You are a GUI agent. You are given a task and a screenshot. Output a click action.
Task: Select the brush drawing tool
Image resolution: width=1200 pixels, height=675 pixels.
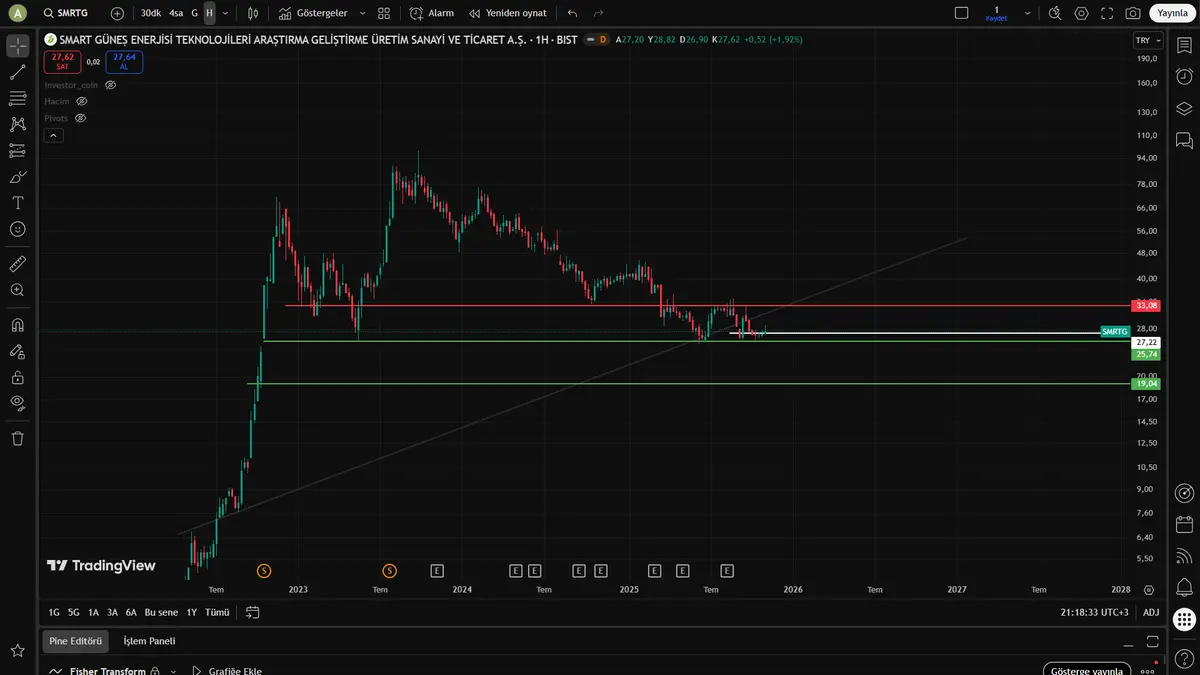18,176
